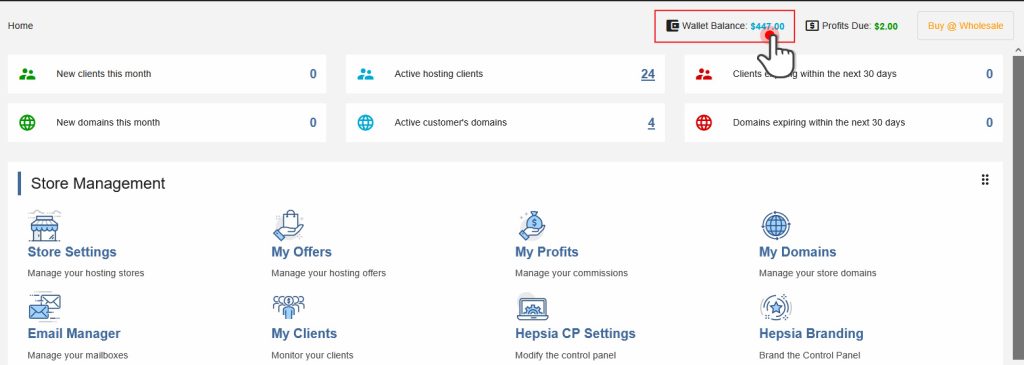The width and height of the screenshot is (1024, 365).
Task: Open Store Settings storefront icon
Action: click(x=44, y=226)
